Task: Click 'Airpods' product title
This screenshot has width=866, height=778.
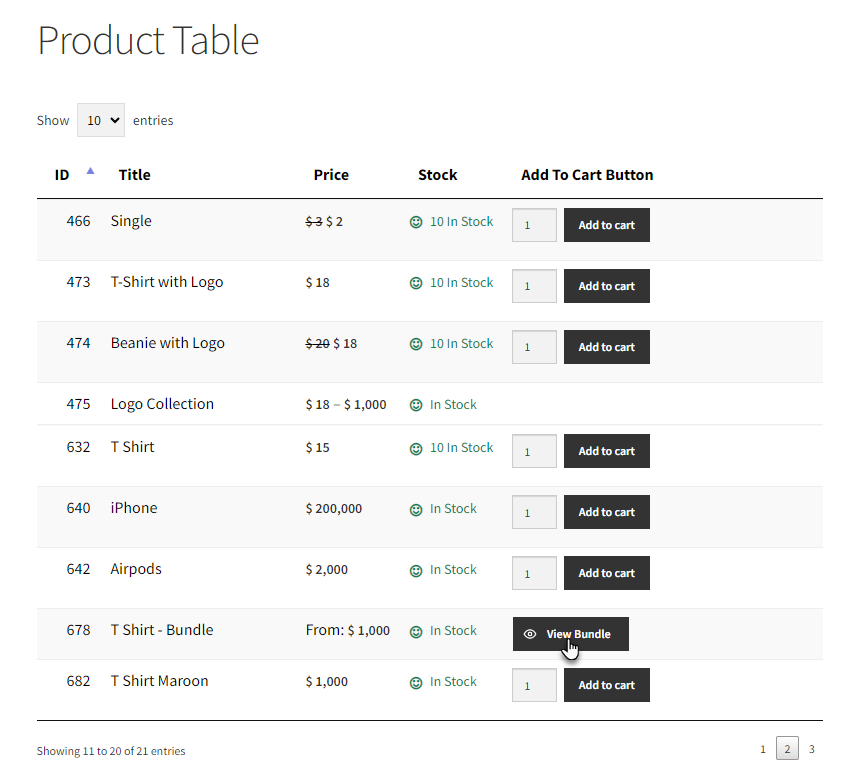Action: click(136, 569)
